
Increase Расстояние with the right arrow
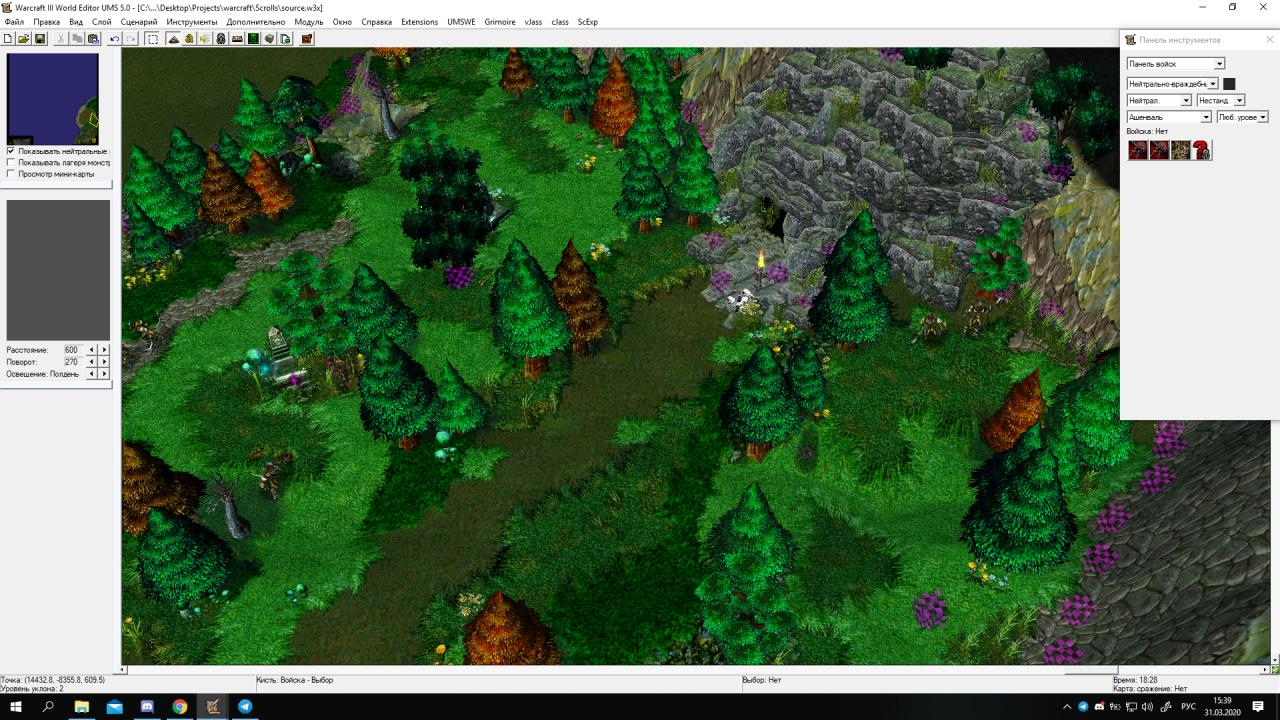[x=104, y=350]
